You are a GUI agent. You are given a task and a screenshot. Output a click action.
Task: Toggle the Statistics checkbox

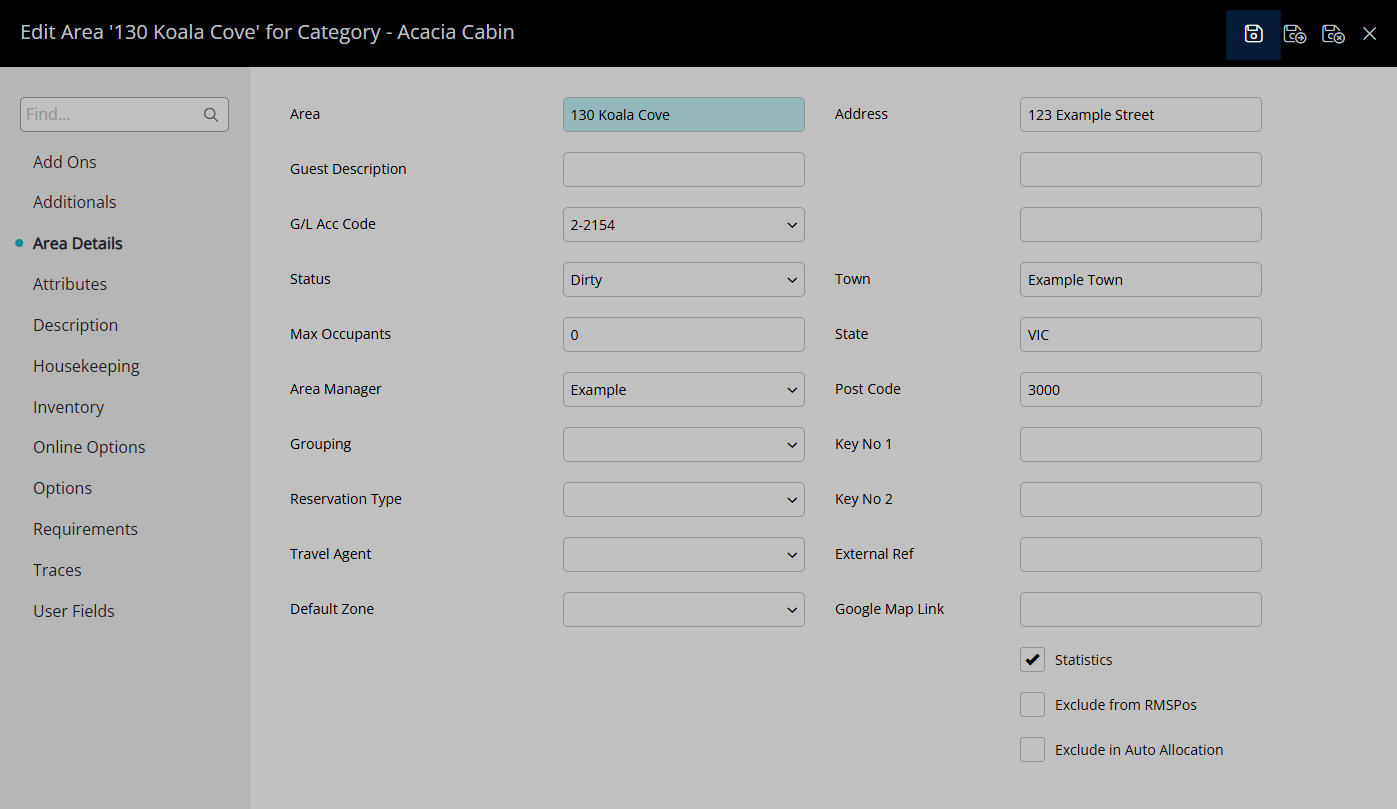pyautogui.click(x=1032, y=660)
